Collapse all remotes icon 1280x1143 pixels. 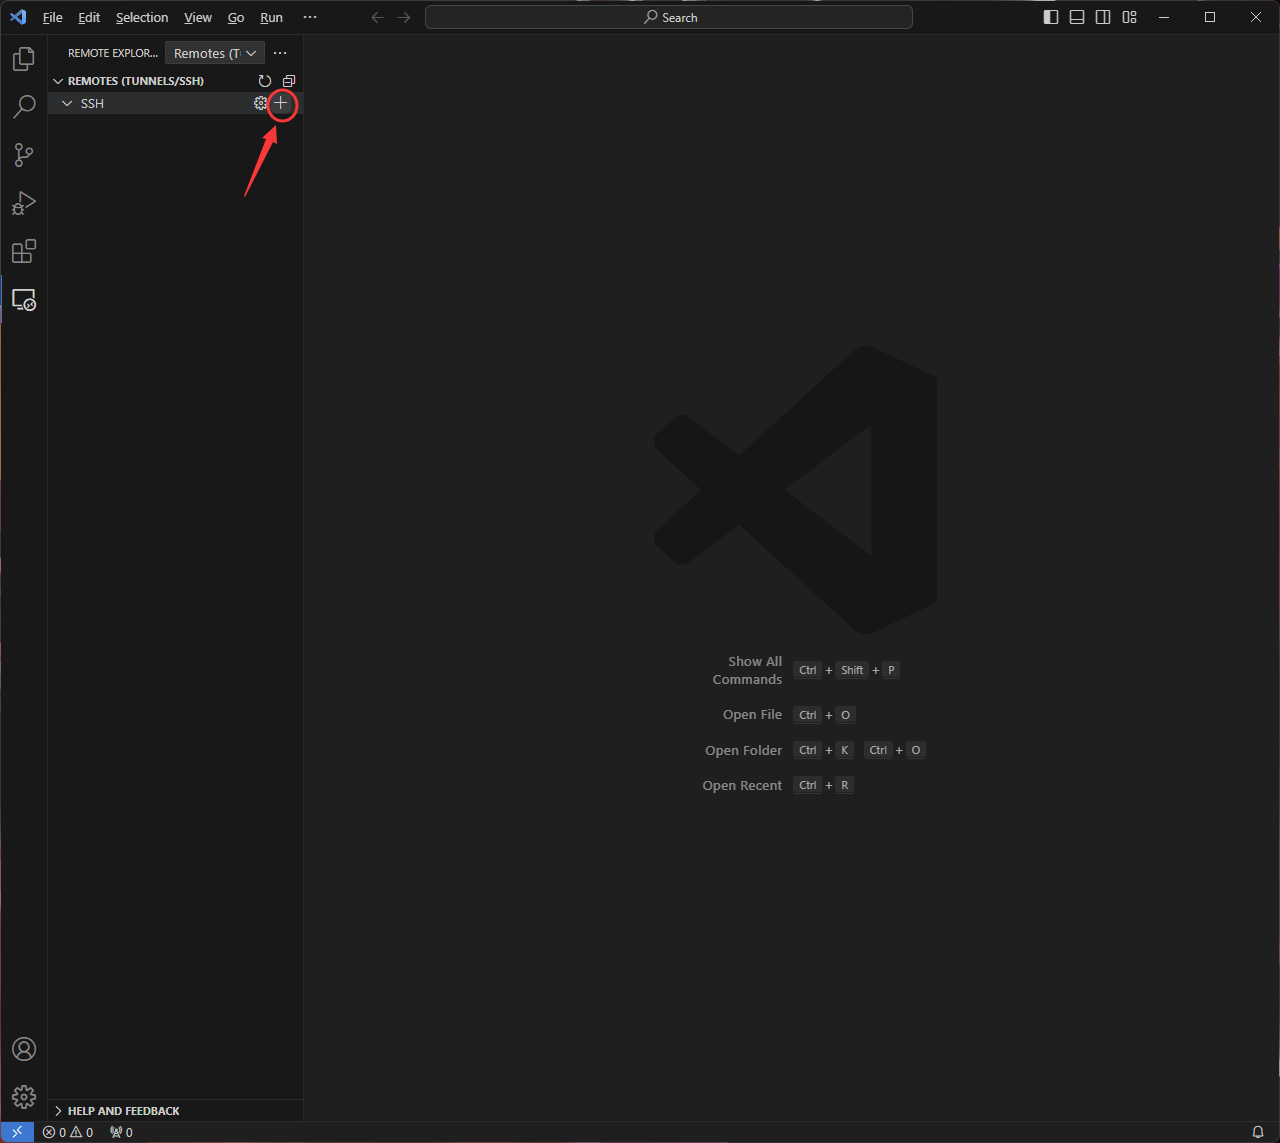(x=289, y=81)
